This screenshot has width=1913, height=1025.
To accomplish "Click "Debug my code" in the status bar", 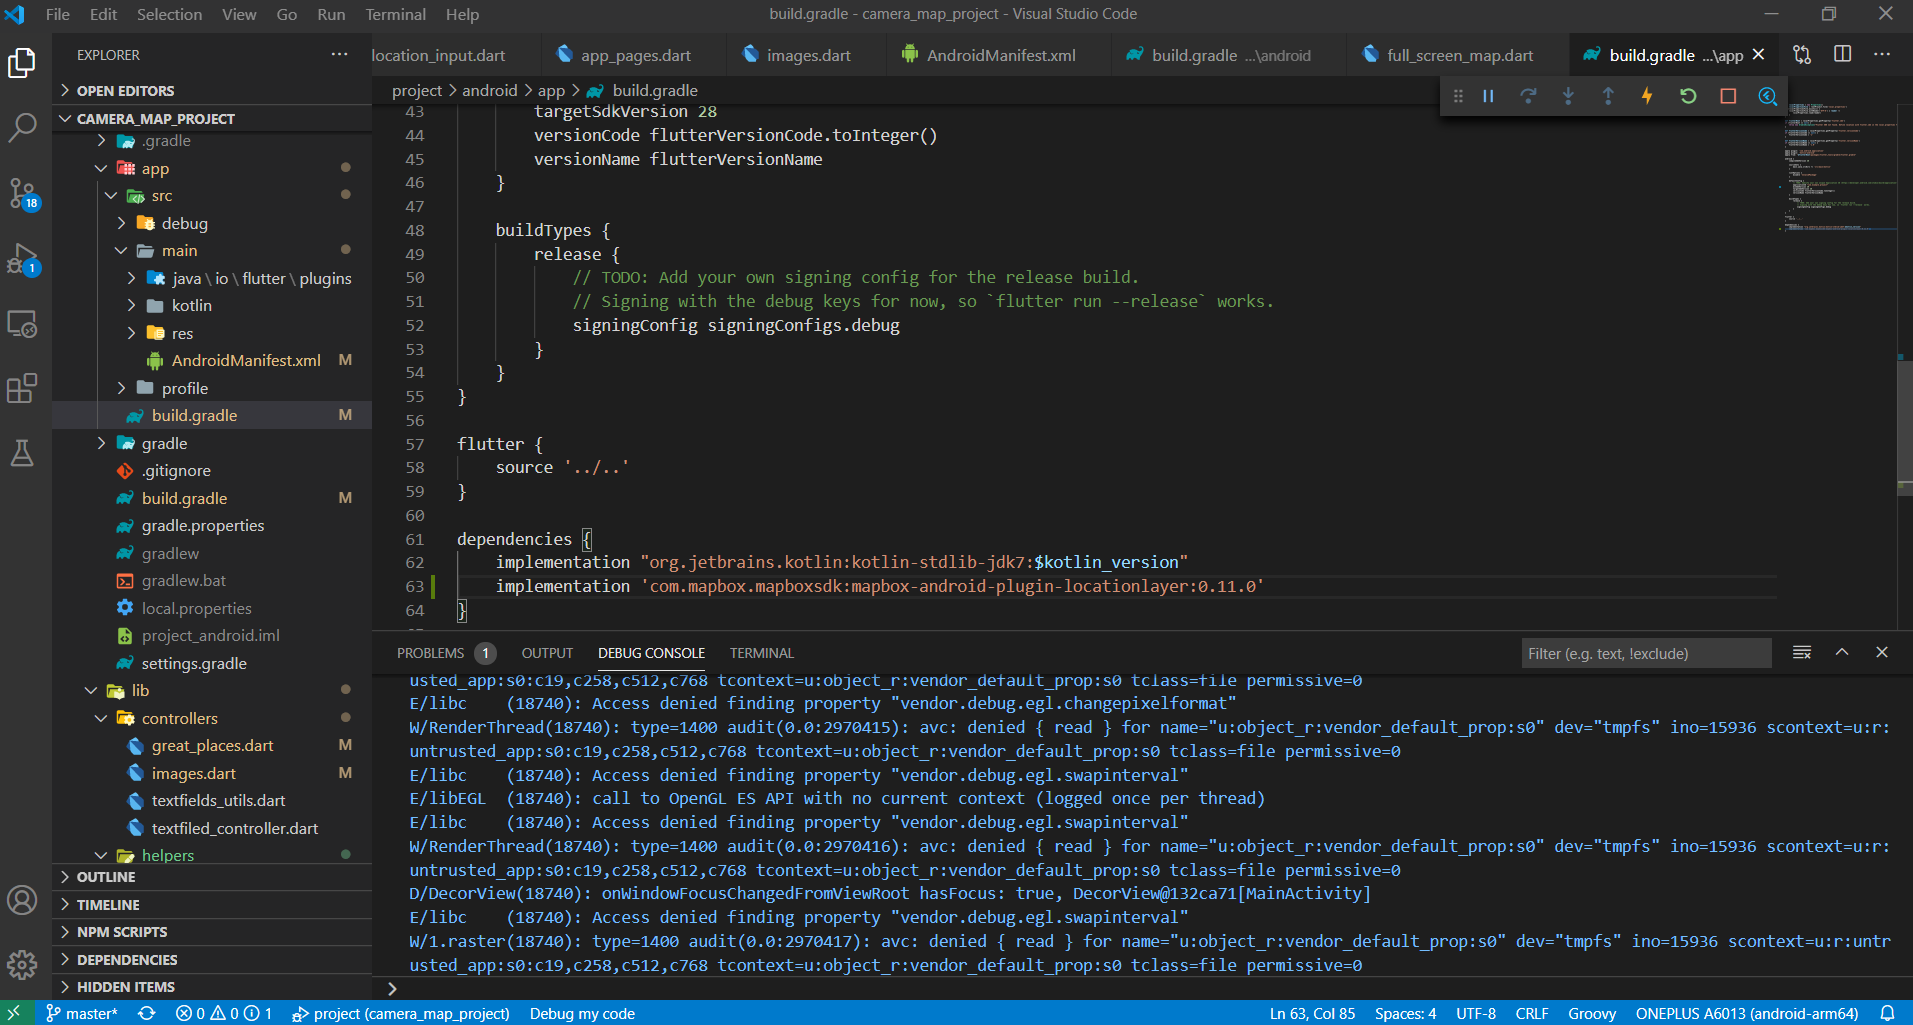I will pyautogui.click(x=582, y=1013).
